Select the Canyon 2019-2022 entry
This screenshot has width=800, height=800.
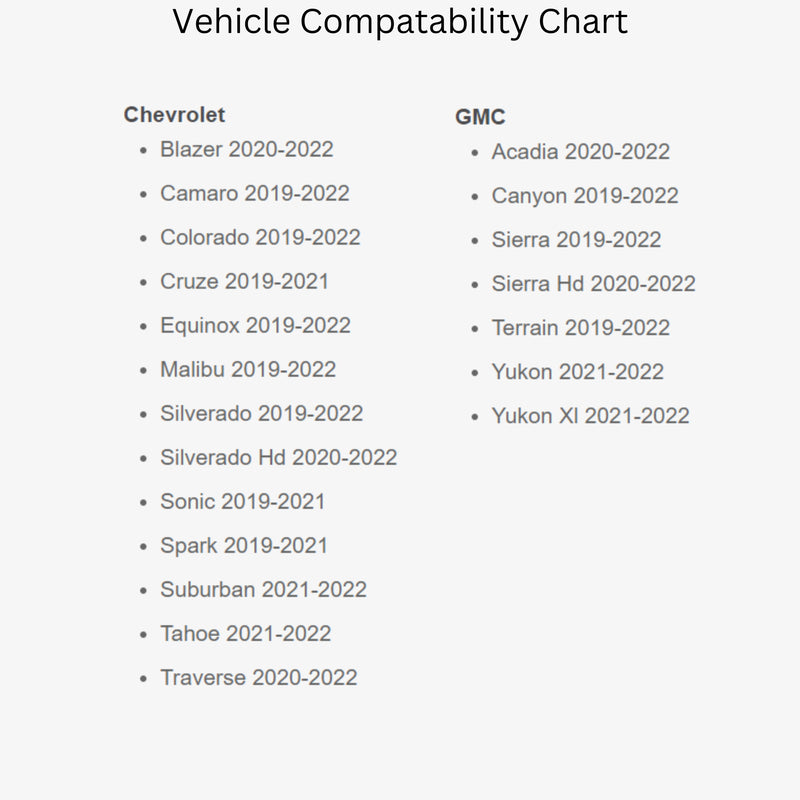584,196
